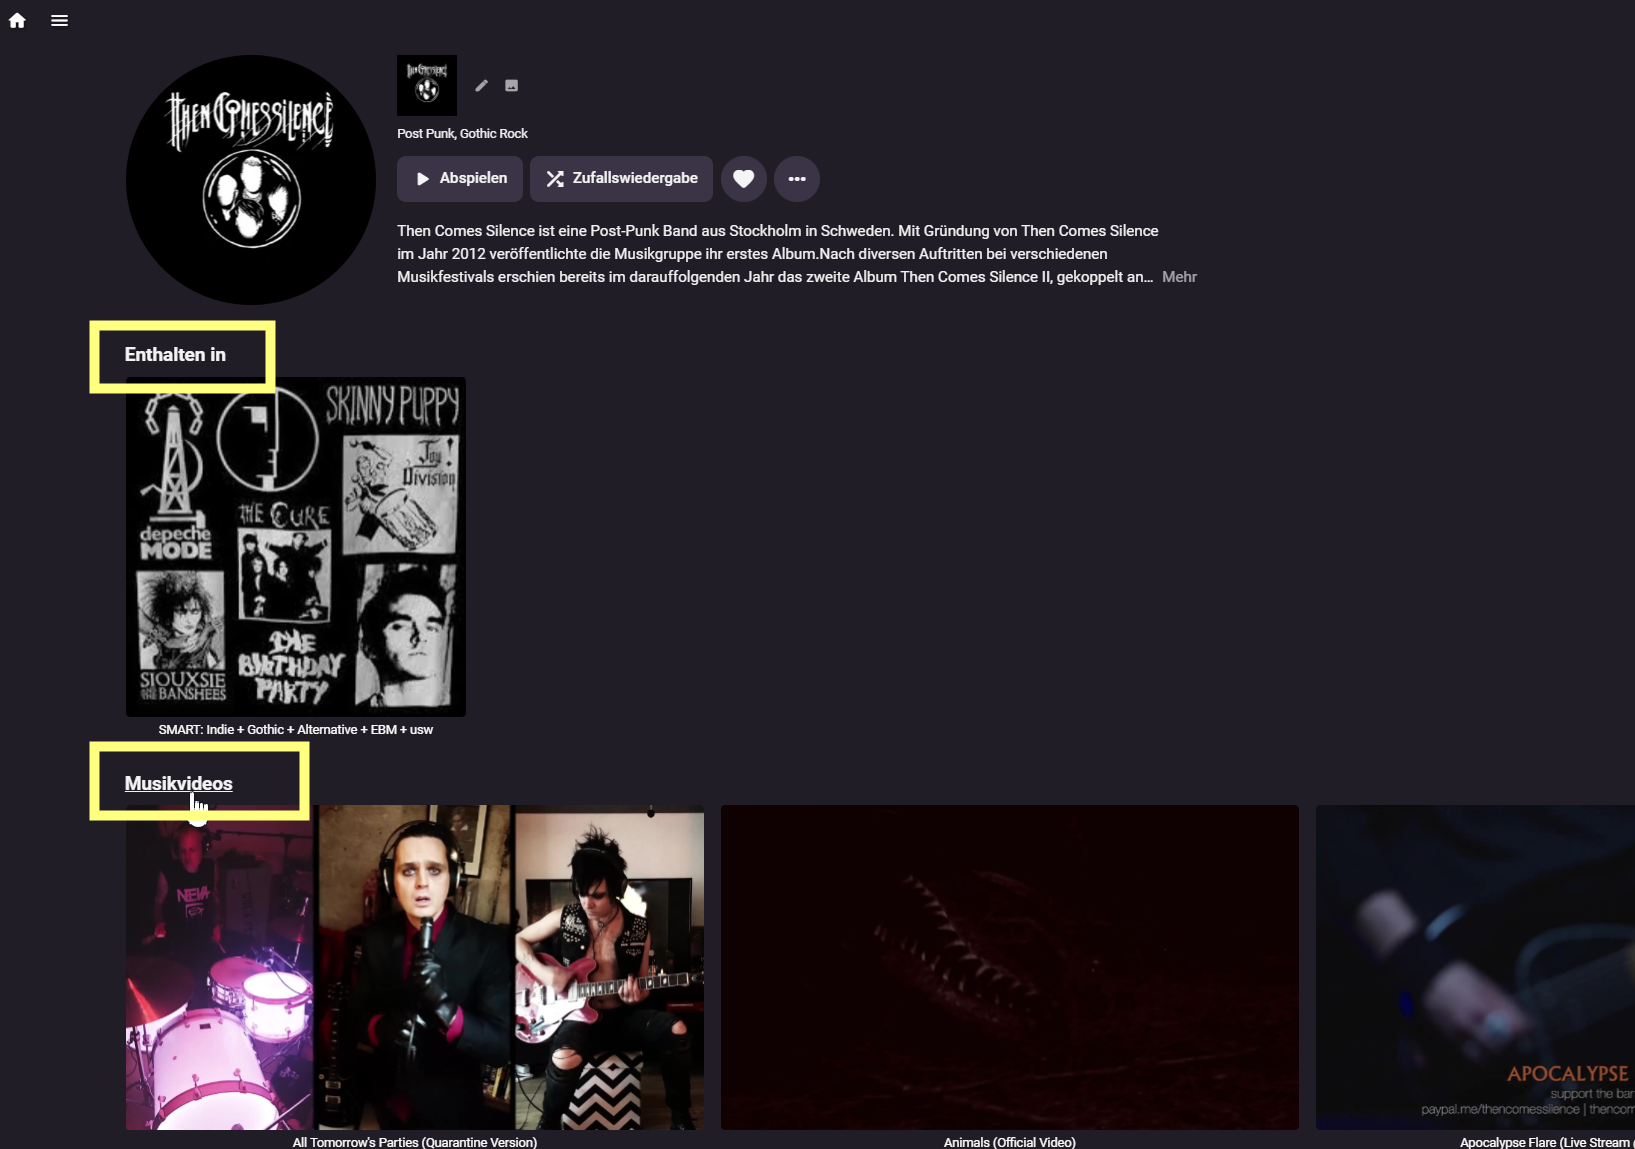
Task: Open the All Tomorrow's Parties video thumbnail
Action: click(x=415, y=967)
